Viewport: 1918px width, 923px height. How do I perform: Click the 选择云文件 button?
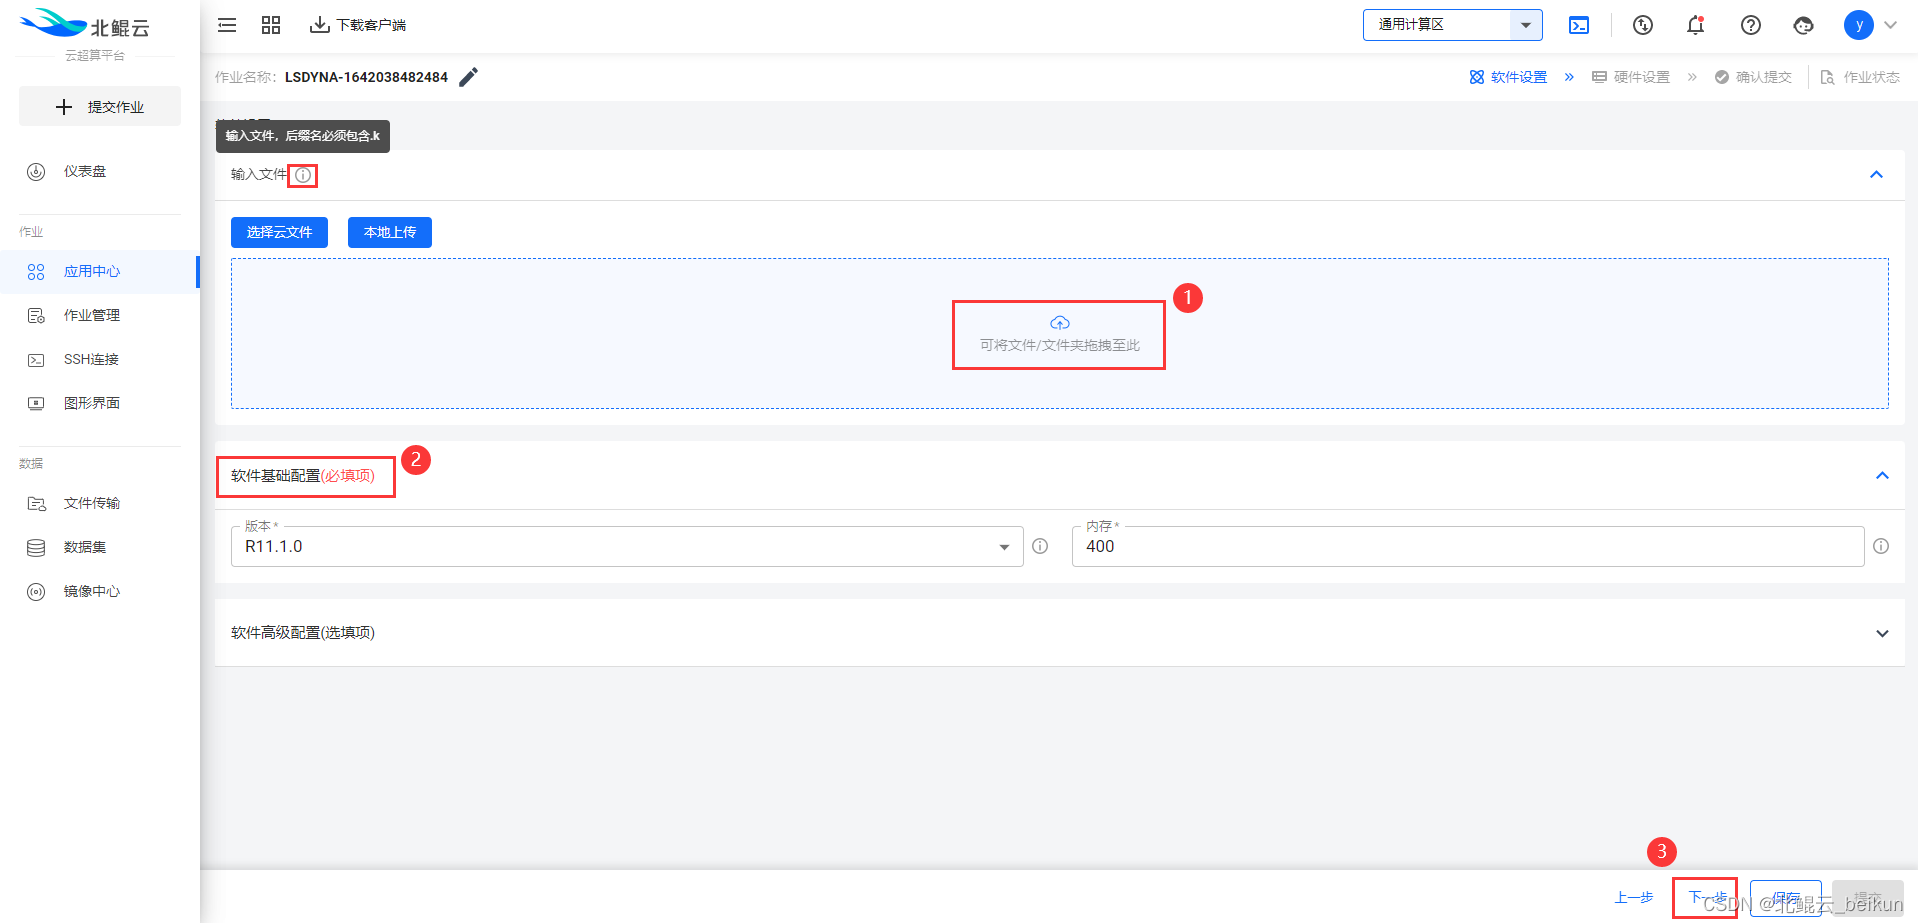(279, 232)
